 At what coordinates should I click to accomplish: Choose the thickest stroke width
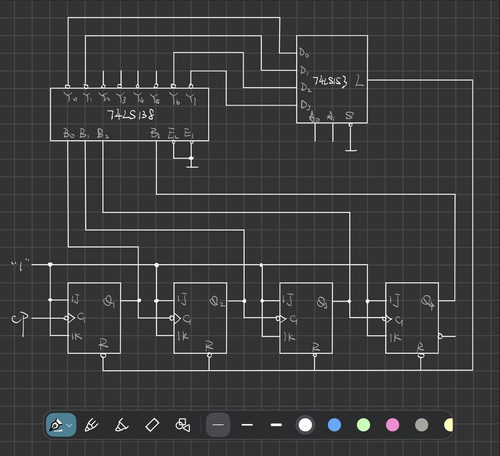coord(276,425)
